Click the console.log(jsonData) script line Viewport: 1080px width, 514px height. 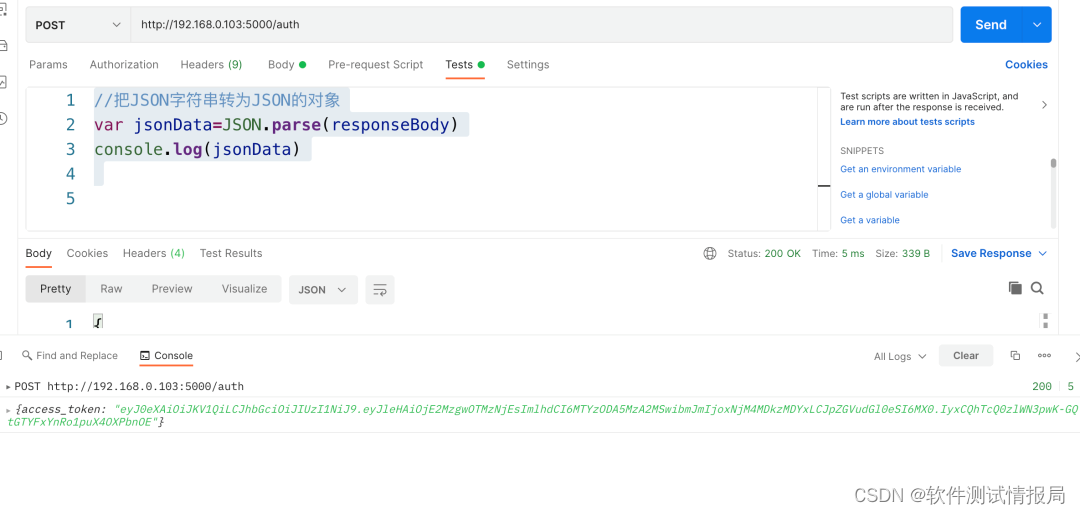click(198, 150)
